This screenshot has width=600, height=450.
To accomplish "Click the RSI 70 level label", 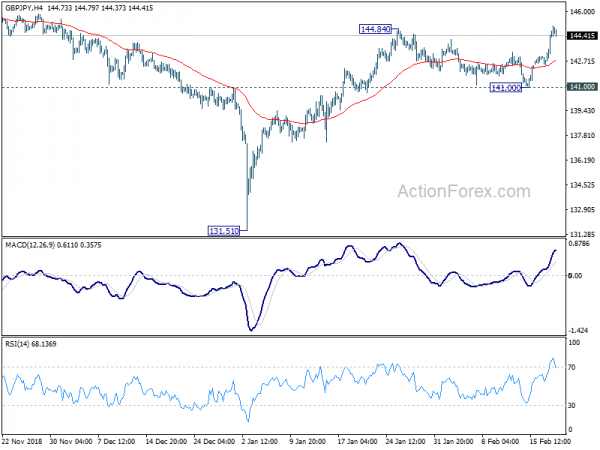I will (x=571, y=367).
